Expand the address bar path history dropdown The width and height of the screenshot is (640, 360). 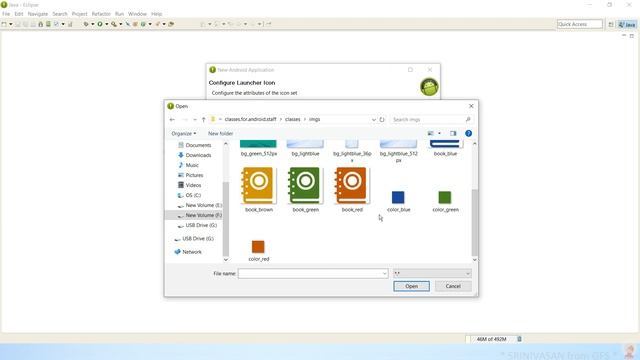coord(373,120)
